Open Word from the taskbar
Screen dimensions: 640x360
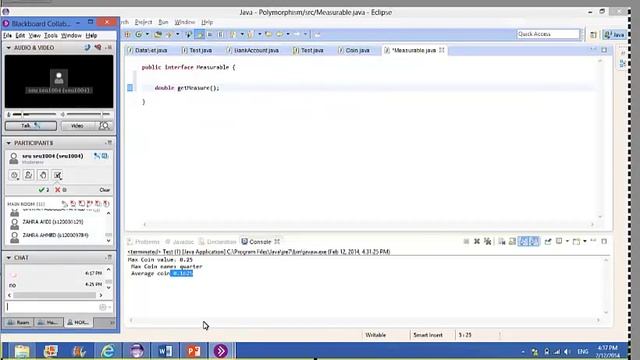pyautogui.click(x=165, y=351)
